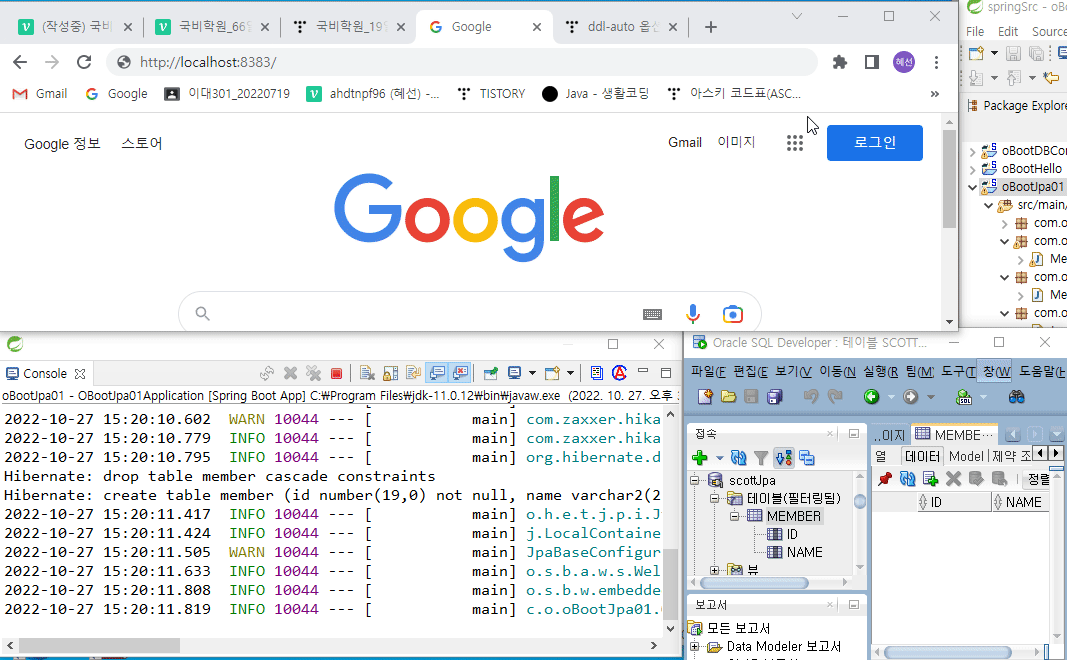Click Save All icon in SQL Developer

(x=774, y=397)
